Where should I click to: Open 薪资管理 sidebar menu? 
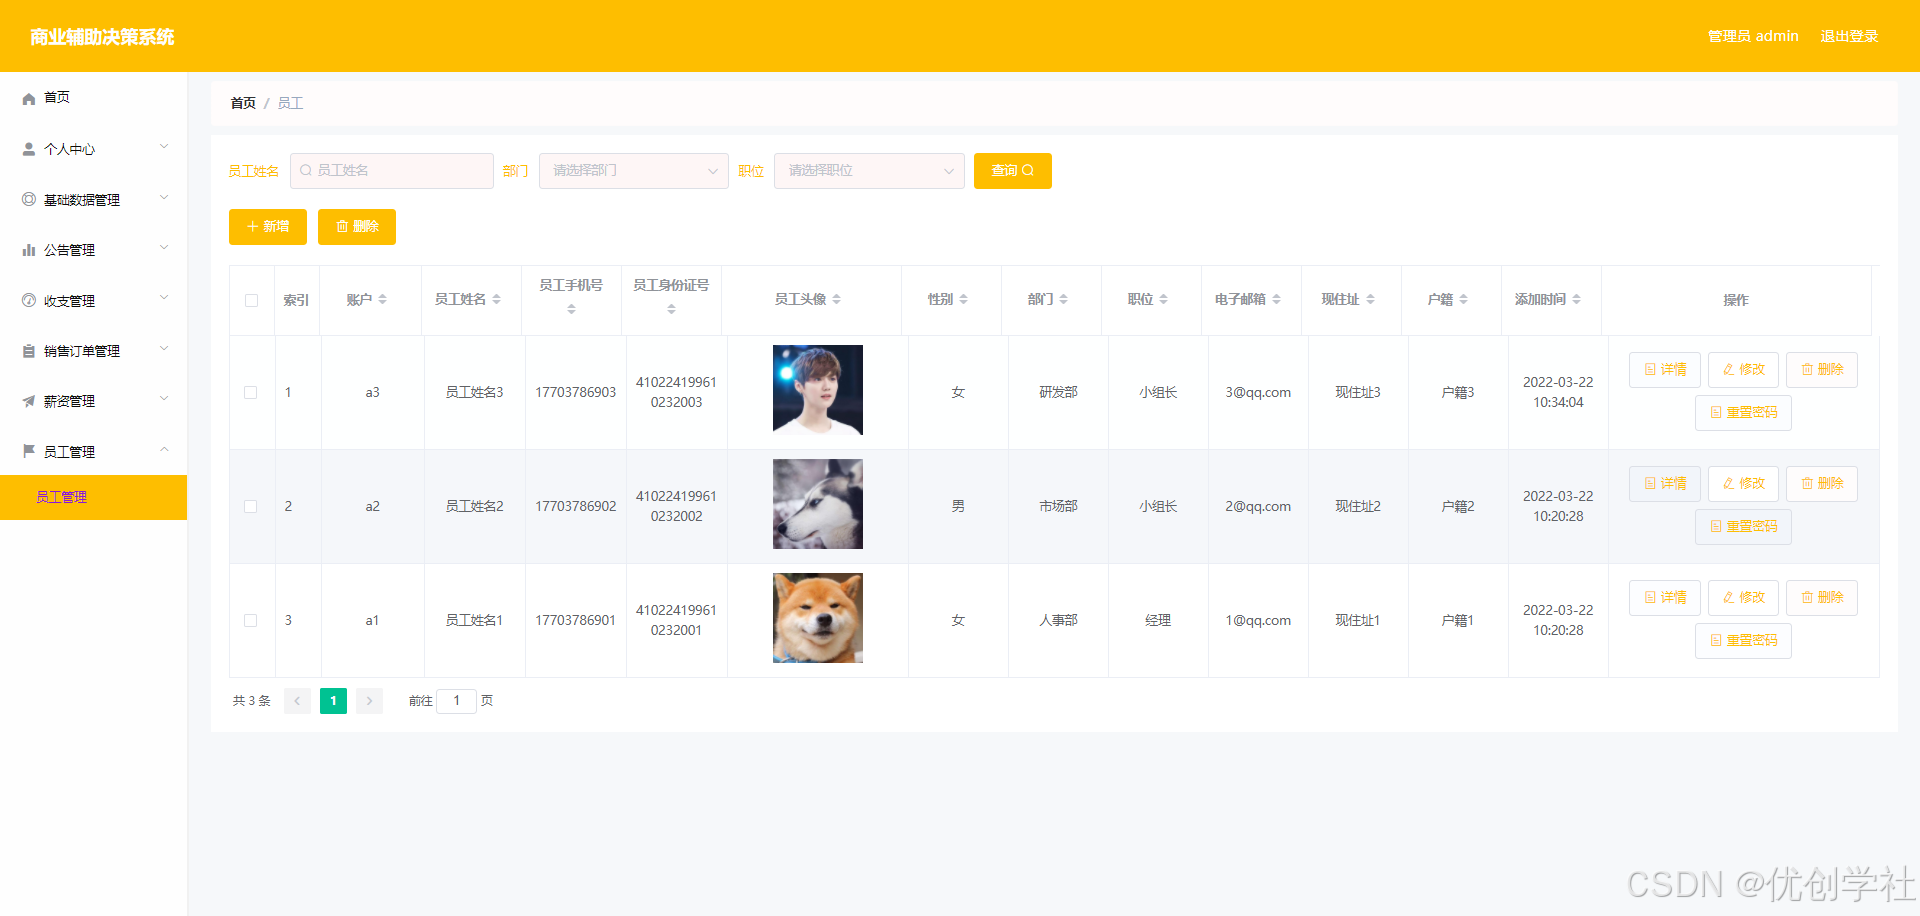click(x=93, y=401)
